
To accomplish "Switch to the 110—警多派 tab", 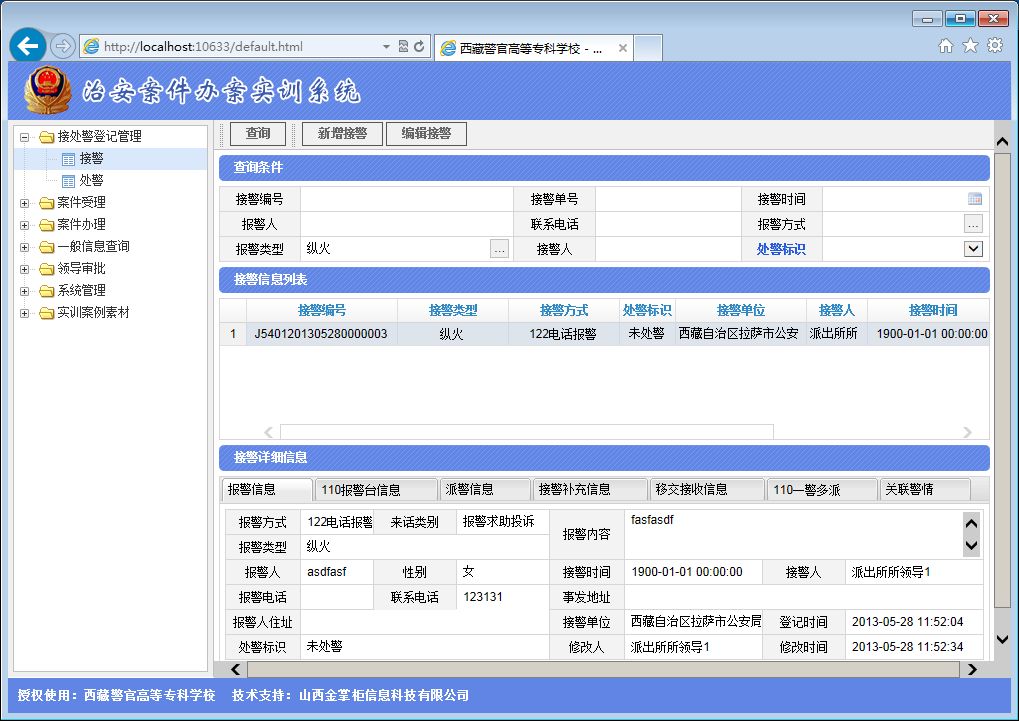I will pyautogui.click(x=822, y=490).
